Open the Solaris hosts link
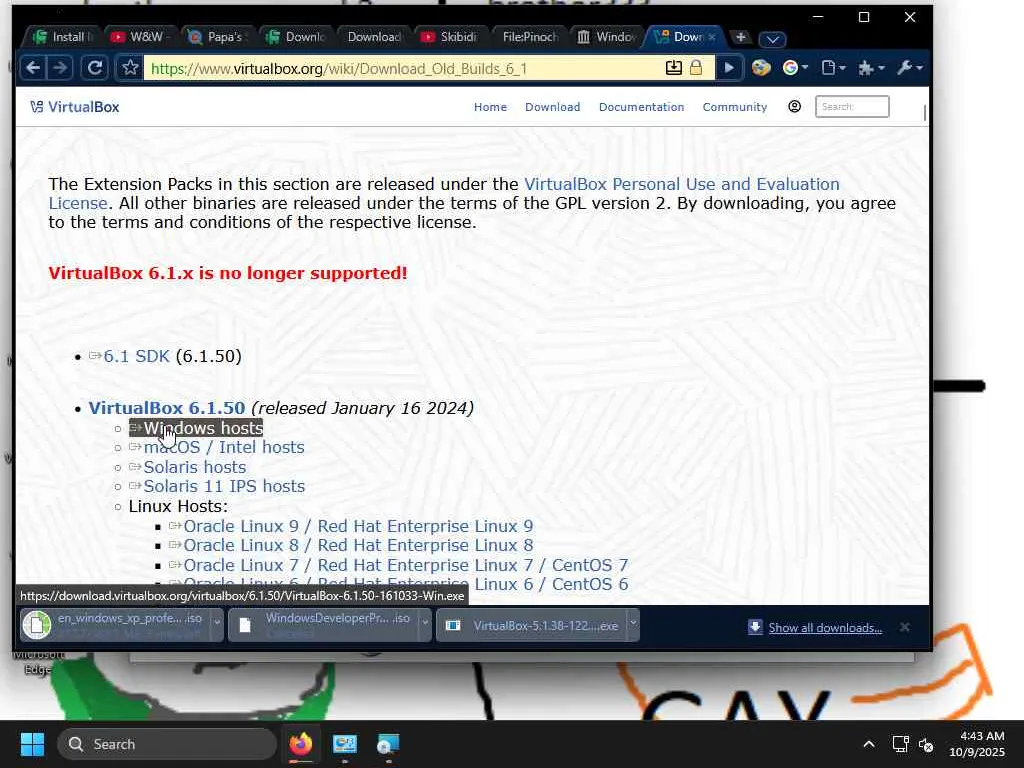Viewport: 1024px width, 768px height. [x=195, y=468]
